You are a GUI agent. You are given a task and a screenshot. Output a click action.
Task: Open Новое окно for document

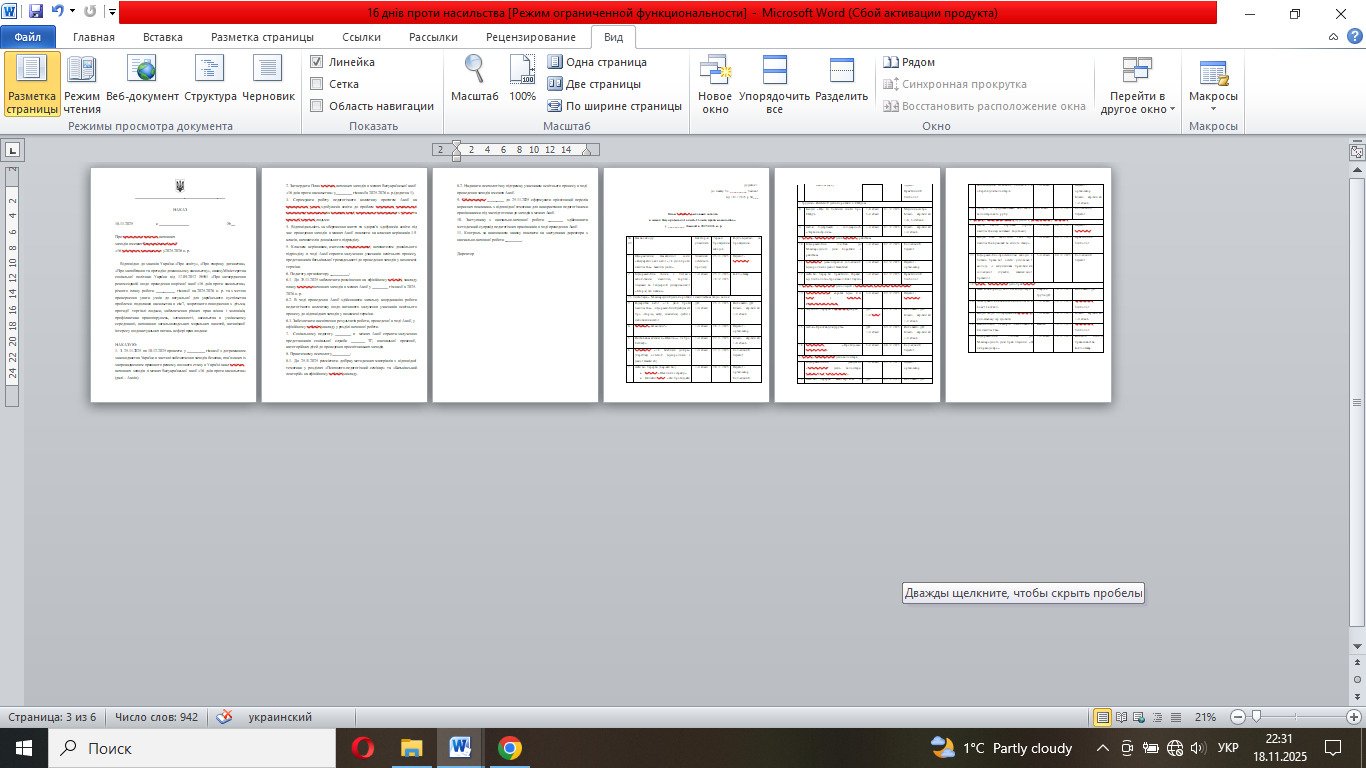tap(715, 84)
